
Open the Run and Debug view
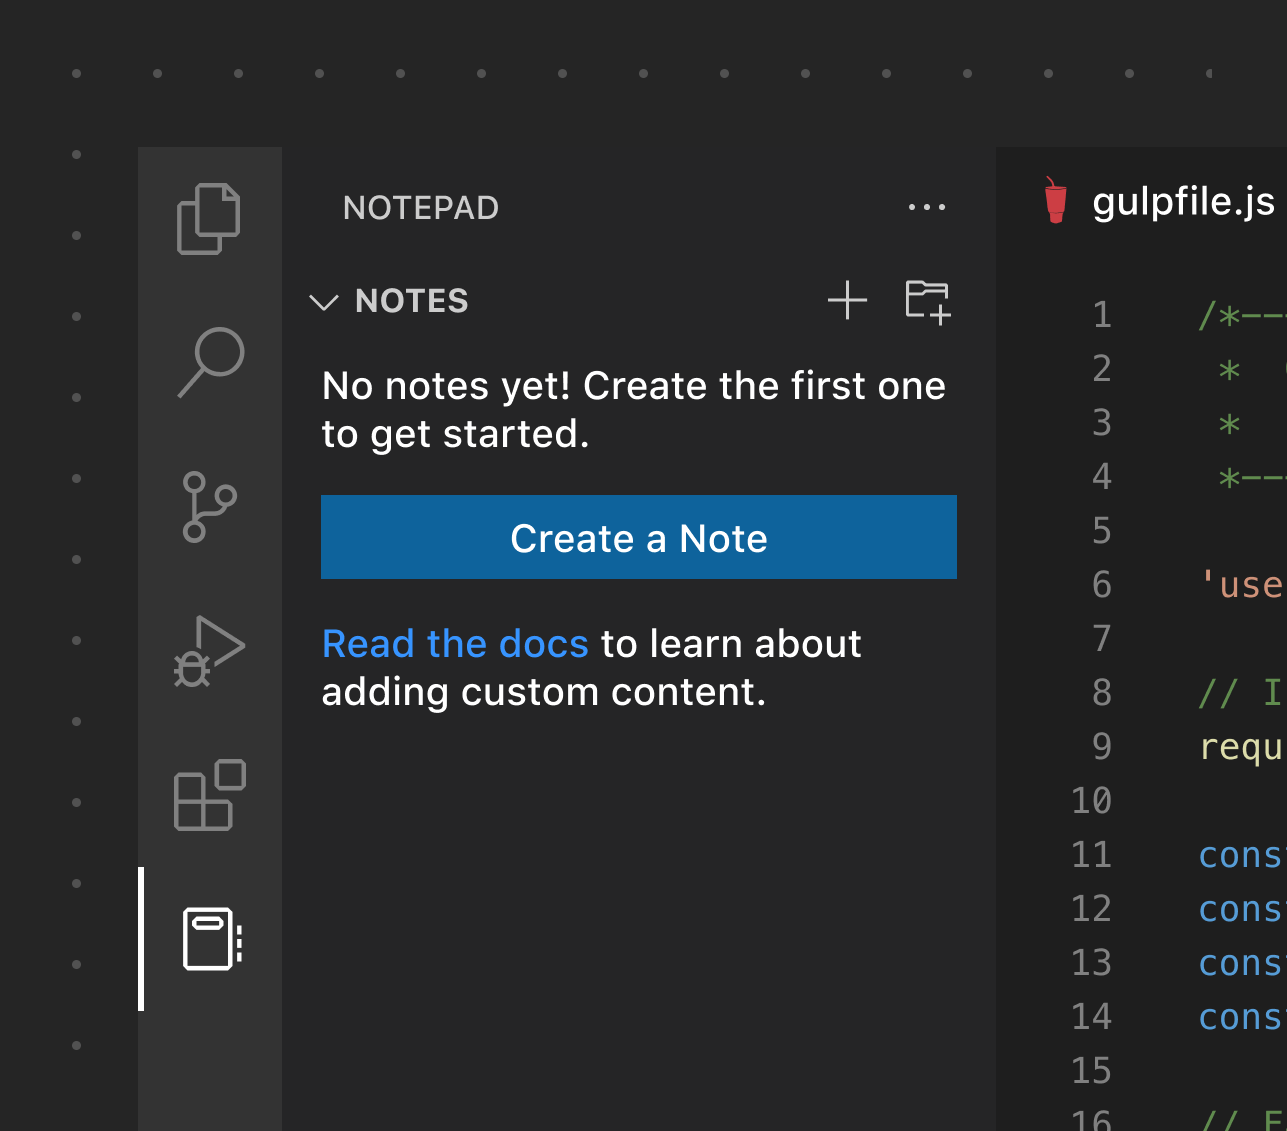209,651
